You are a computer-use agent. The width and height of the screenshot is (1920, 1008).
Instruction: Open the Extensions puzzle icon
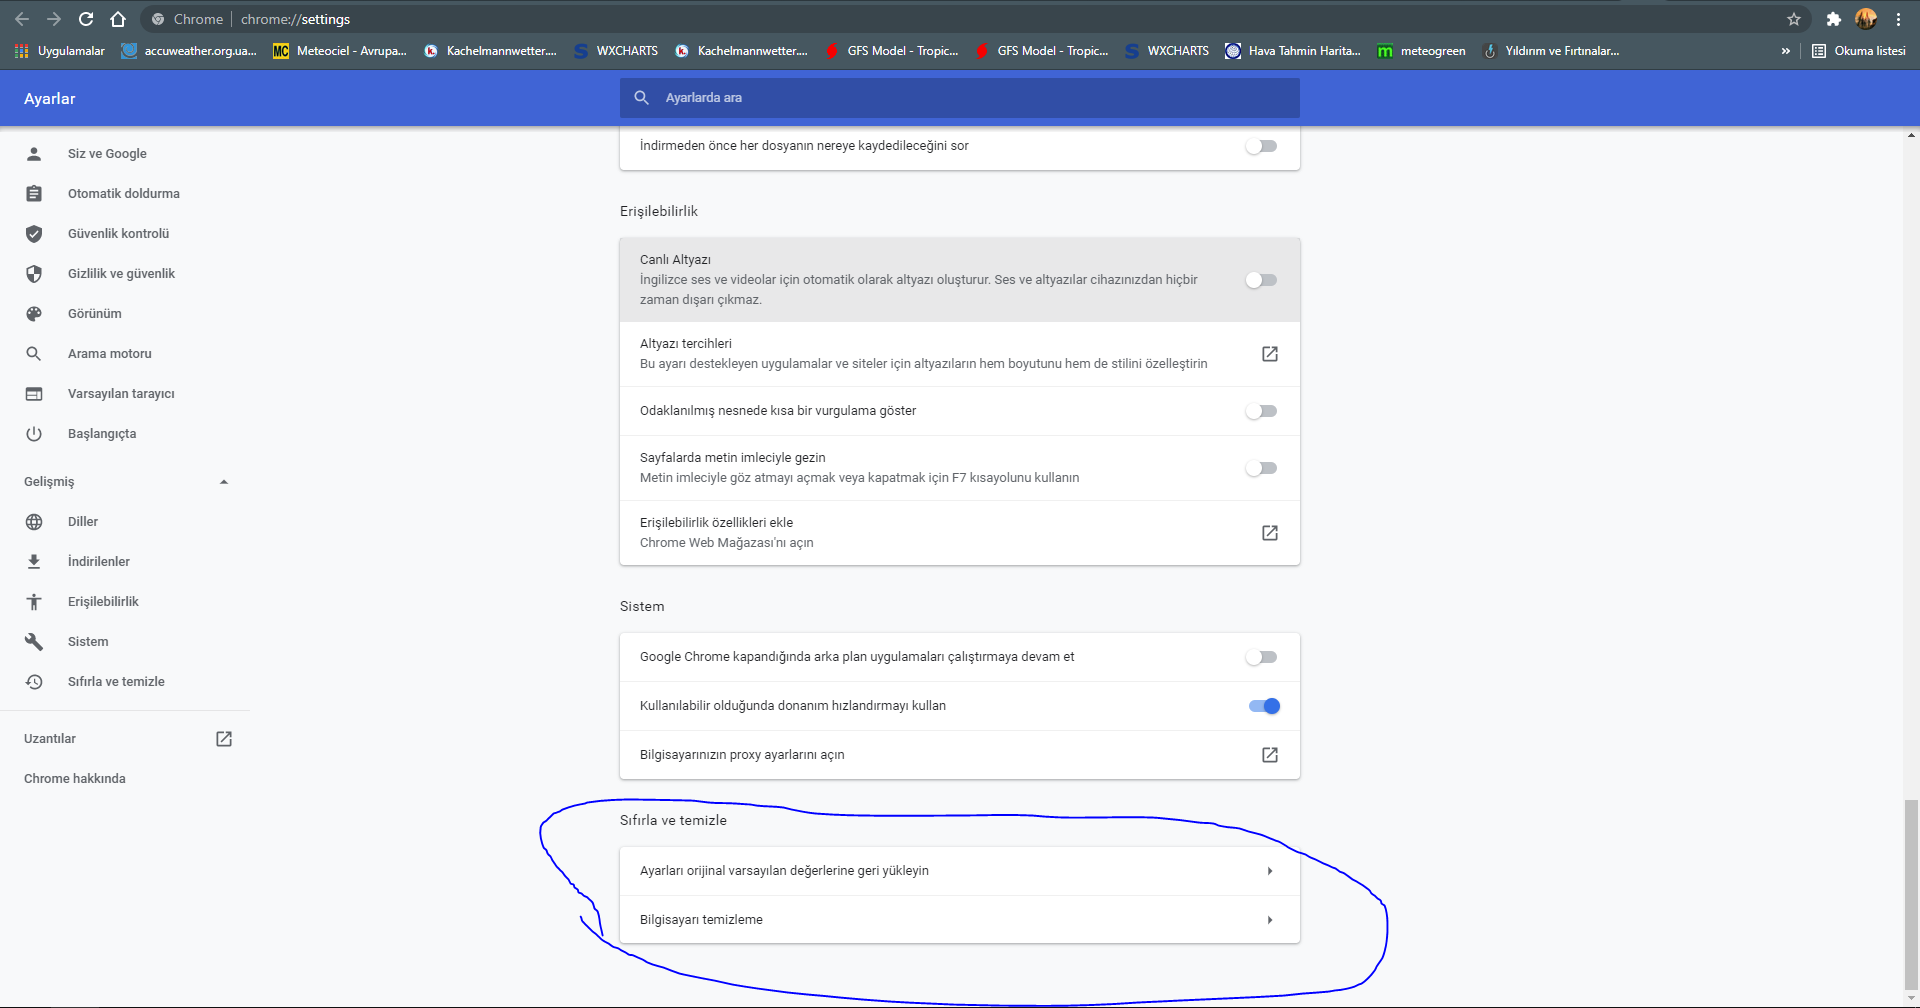(x=1834, y=19)
